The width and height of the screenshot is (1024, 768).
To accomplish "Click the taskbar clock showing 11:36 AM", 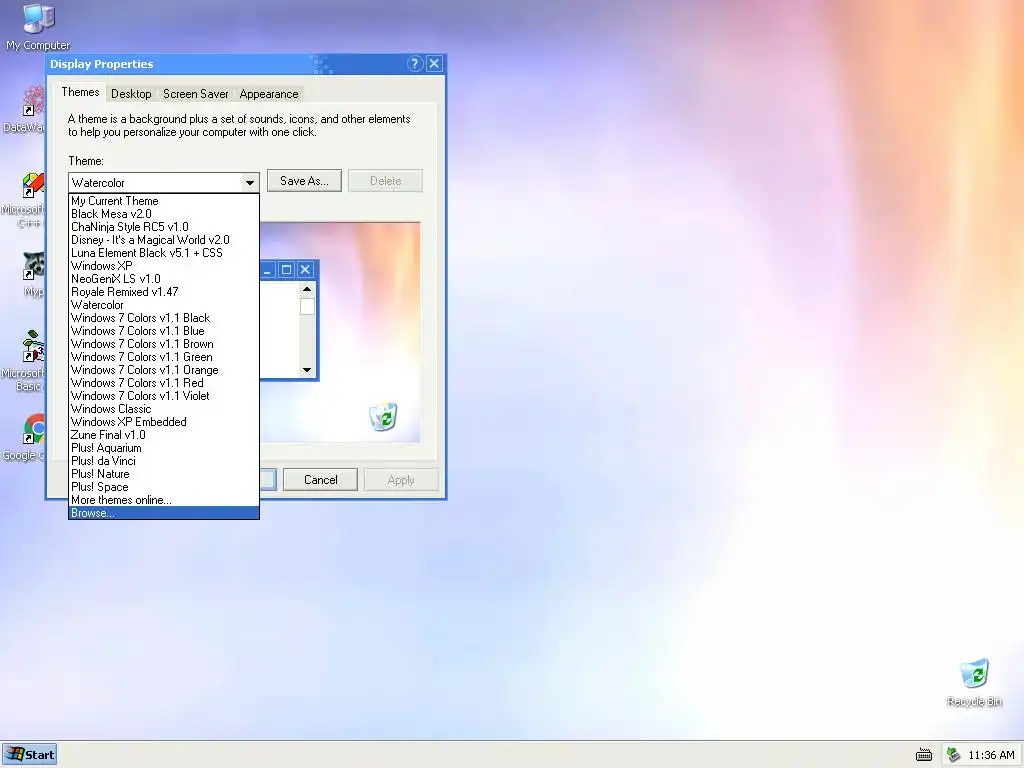I will pos(991,755).
